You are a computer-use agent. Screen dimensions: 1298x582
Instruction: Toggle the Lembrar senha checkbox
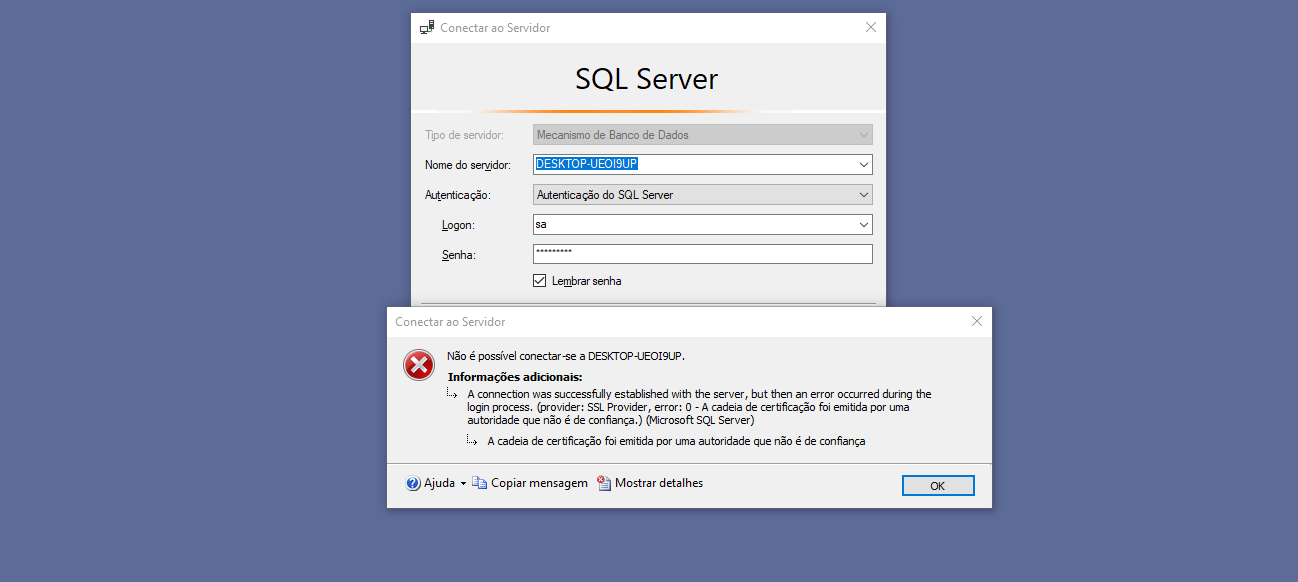click(x=540, y=281)
